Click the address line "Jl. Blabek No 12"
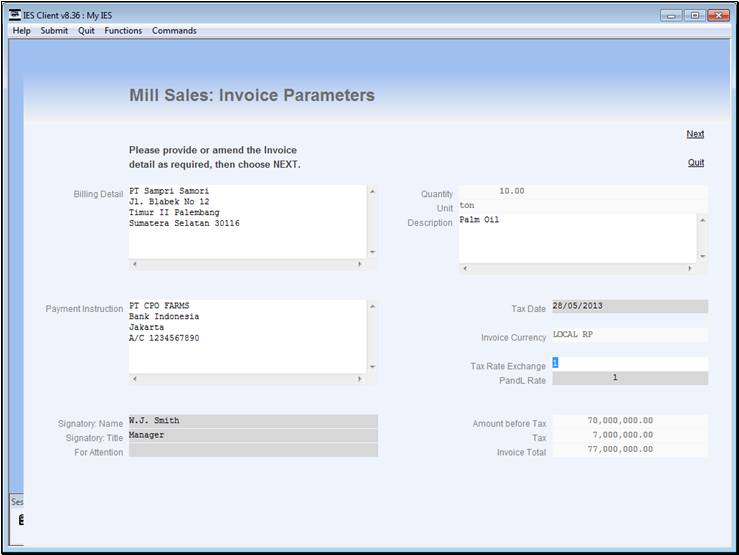739x555 pixels. point(169,202)
